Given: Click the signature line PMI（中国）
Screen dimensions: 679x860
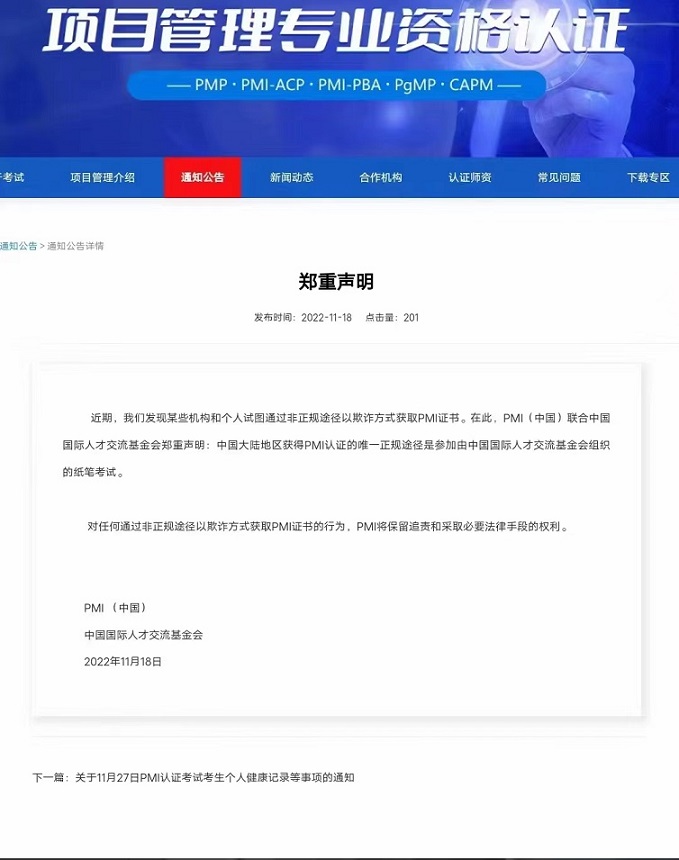Looking at the screenshot, I should pos(116,608).
